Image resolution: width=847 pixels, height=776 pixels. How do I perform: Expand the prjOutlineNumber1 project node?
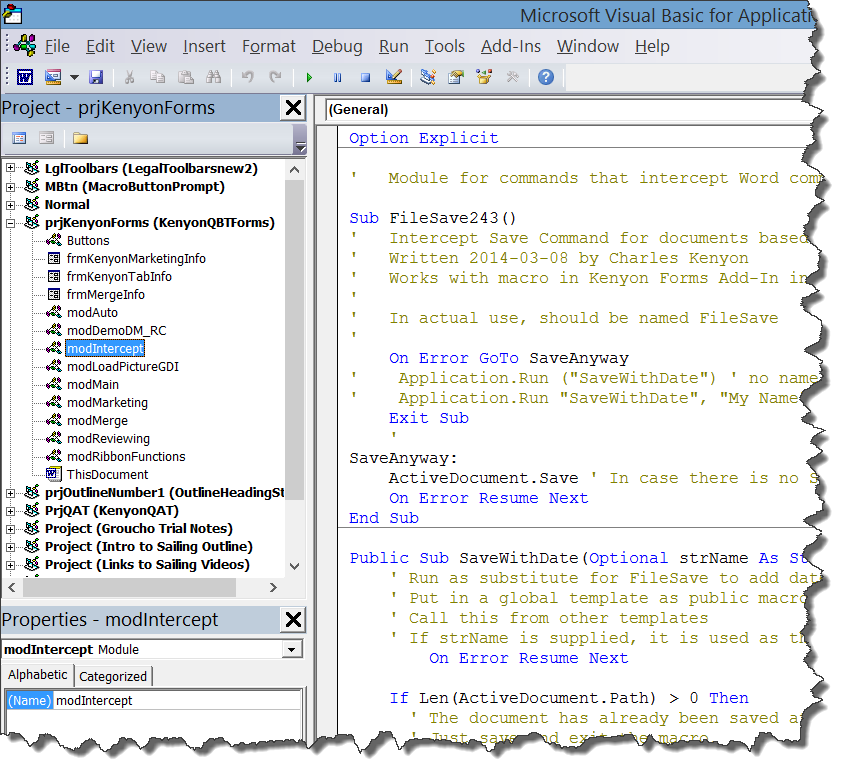click(10, 492)
